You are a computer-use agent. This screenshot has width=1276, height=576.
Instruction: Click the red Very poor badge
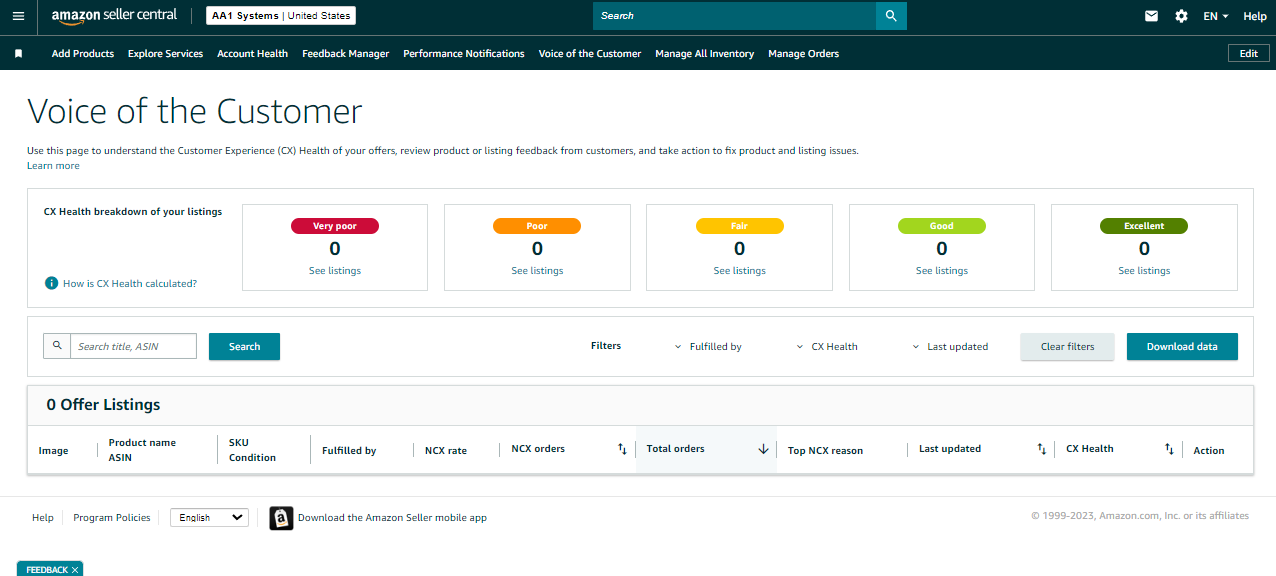click(x=335, y=226)
